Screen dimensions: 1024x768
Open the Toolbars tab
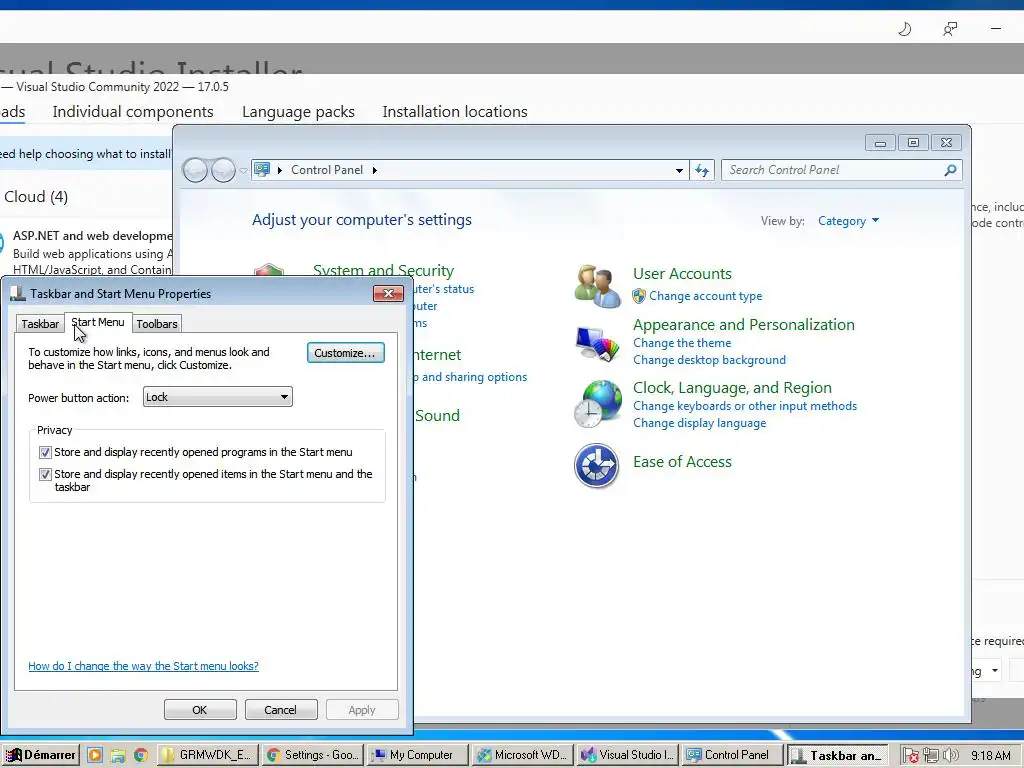tap(157, 324)
